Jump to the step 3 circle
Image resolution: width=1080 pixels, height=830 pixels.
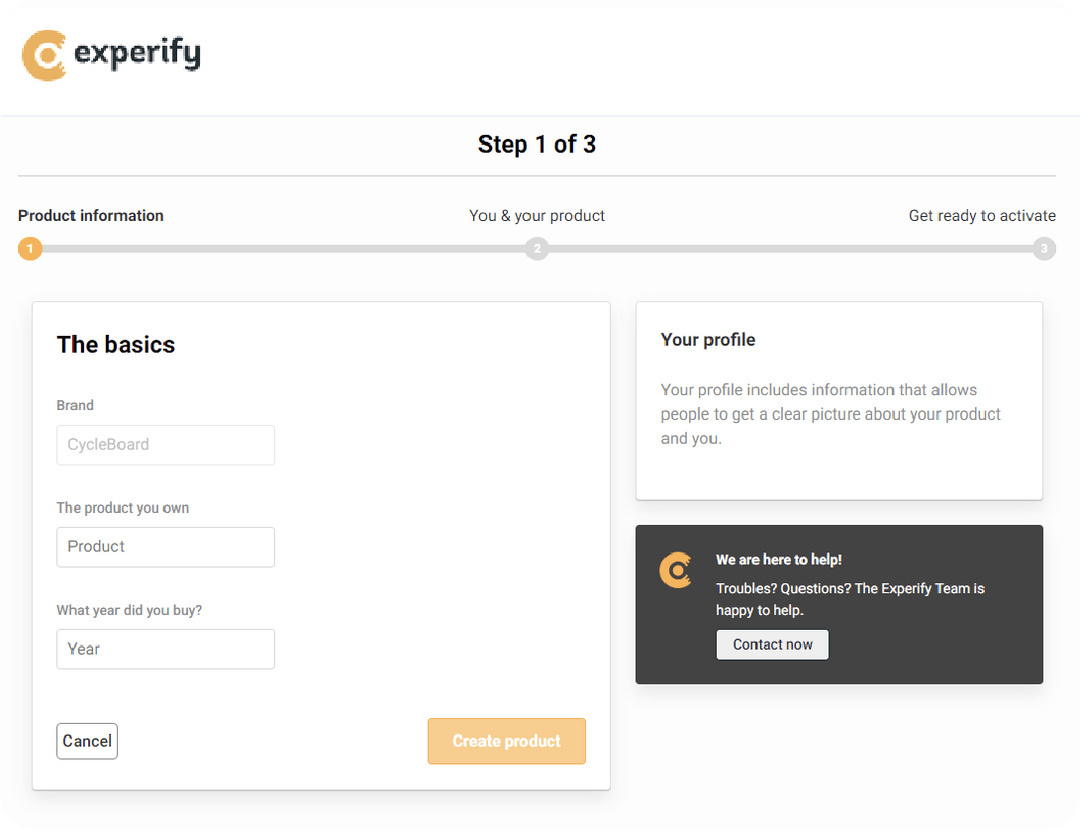(x=1044, y=249)
